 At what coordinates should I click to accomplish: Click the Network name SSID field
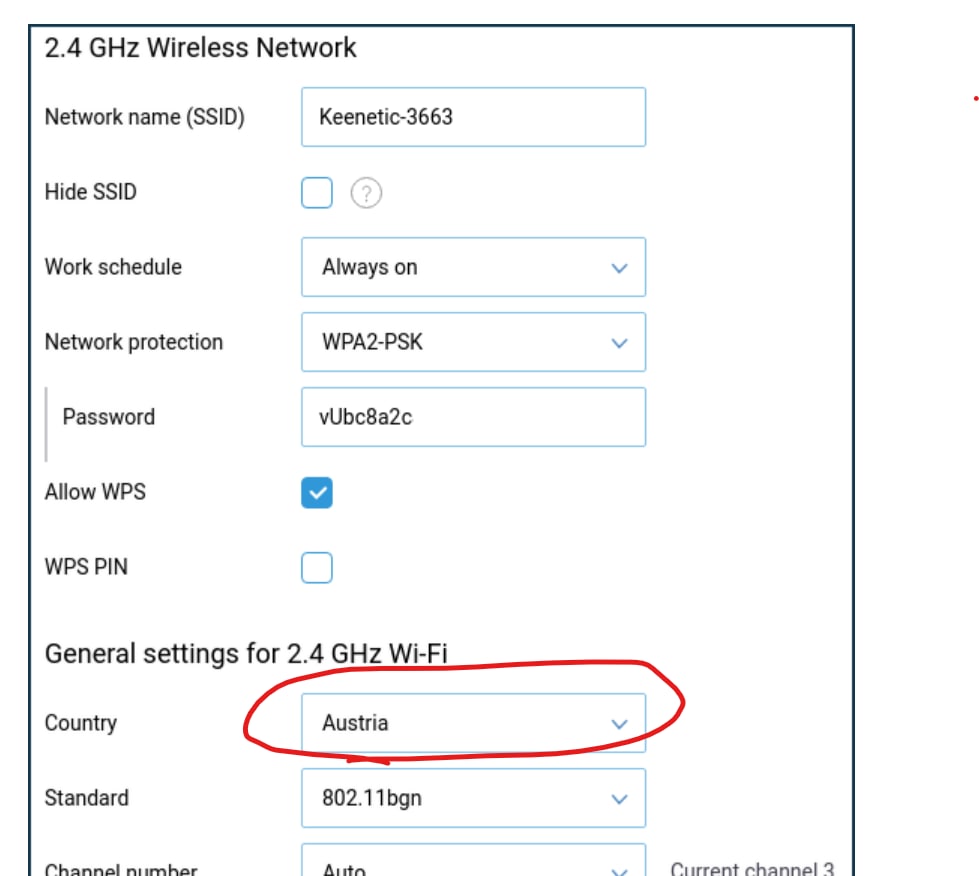tap(473, 117)
